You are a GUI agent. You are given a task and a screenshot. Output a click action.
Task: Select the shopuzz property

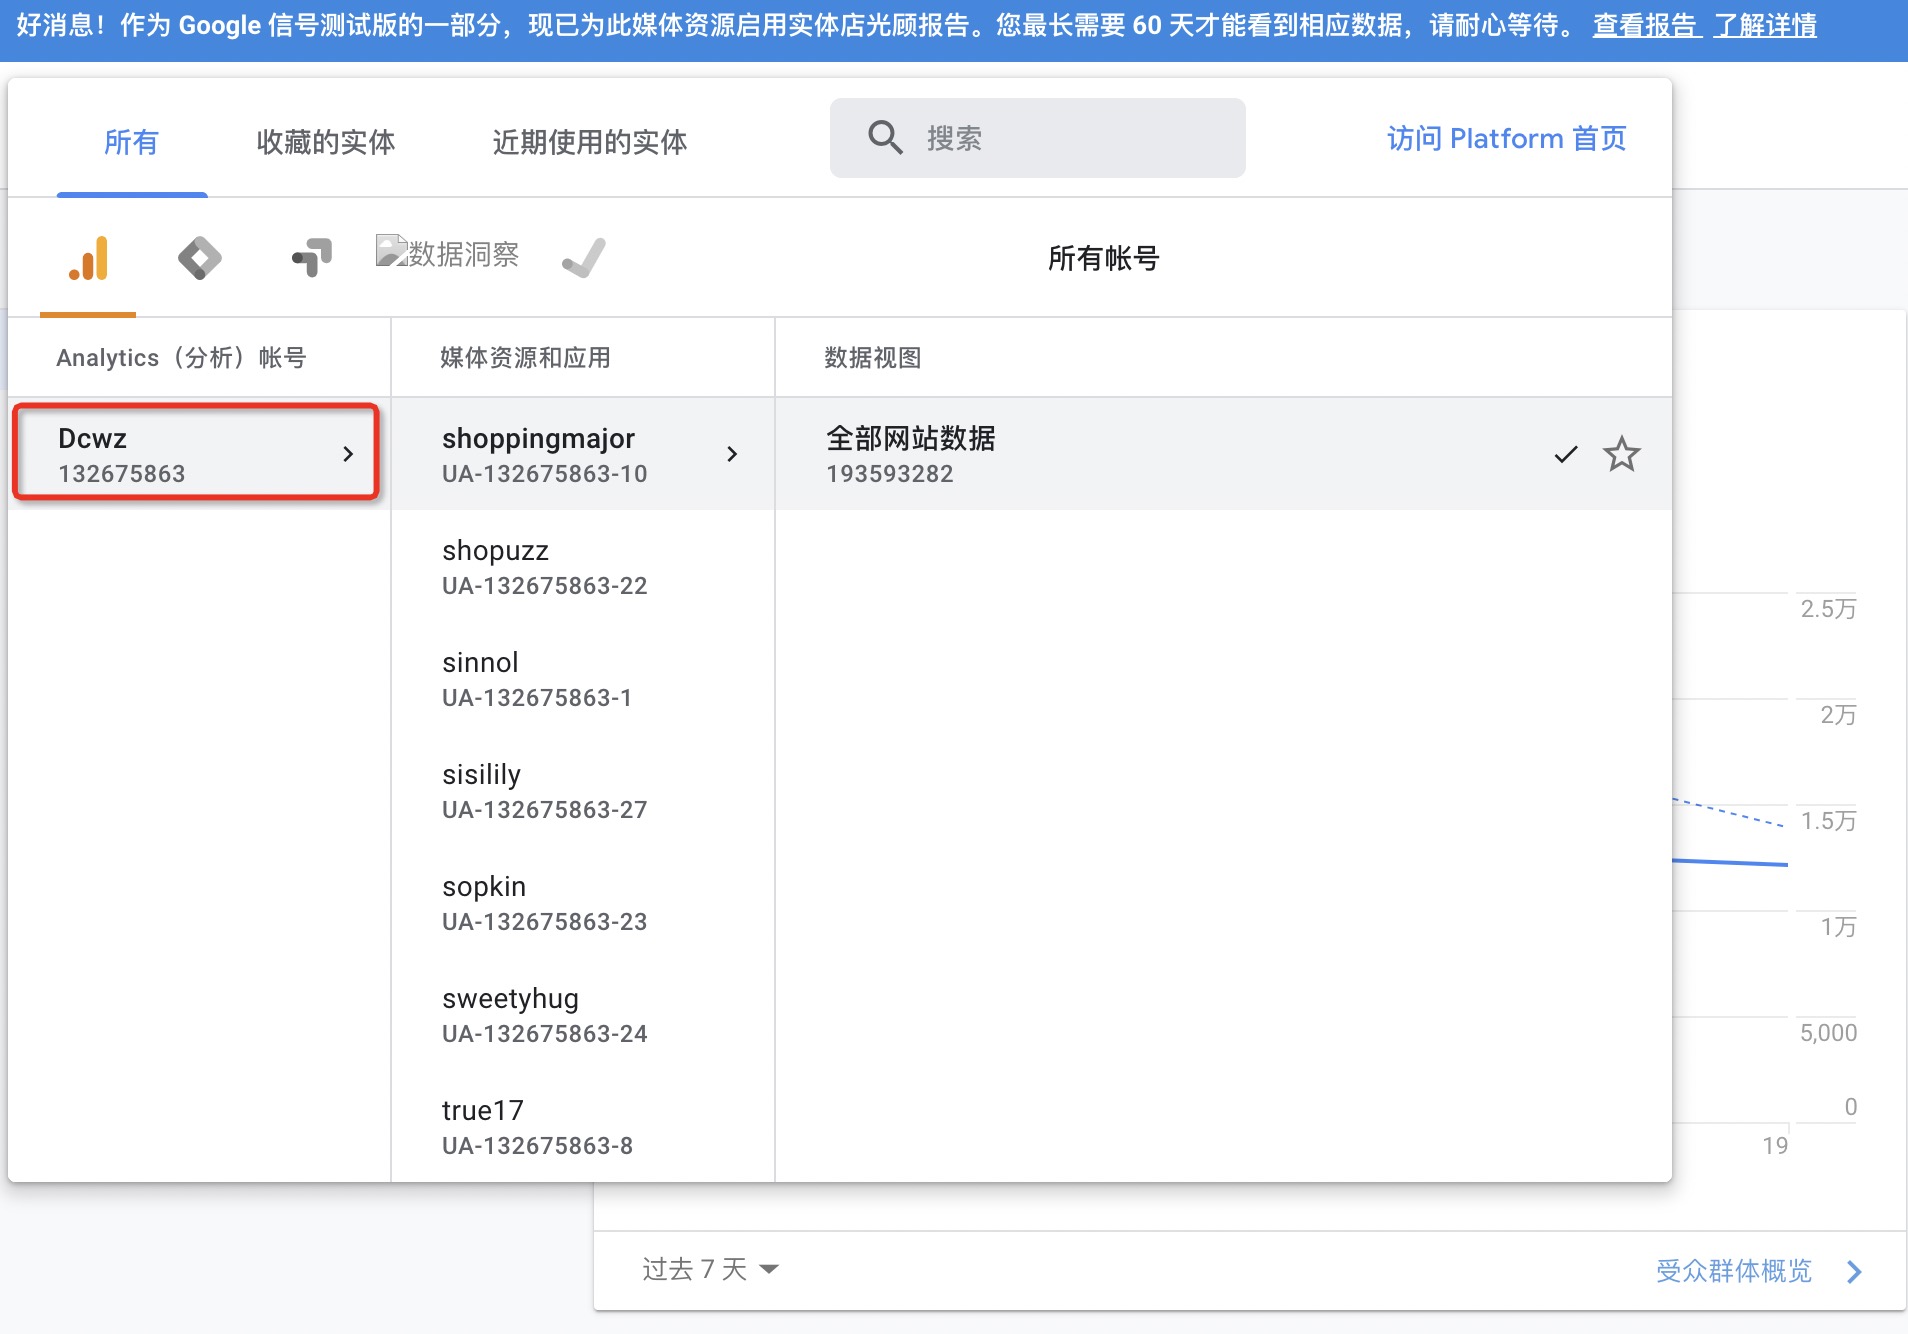545,567
